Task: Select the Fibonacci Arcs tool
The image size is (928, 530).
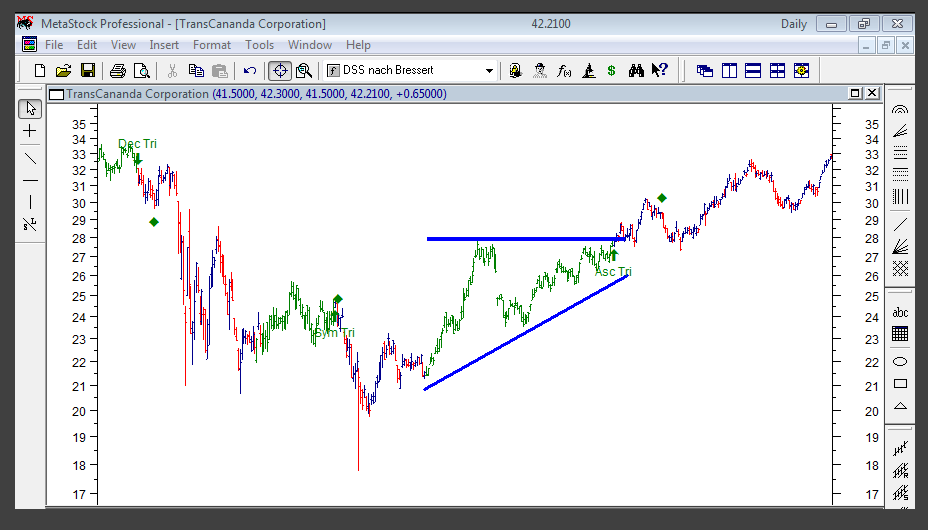Action: (x=900, y=110)
